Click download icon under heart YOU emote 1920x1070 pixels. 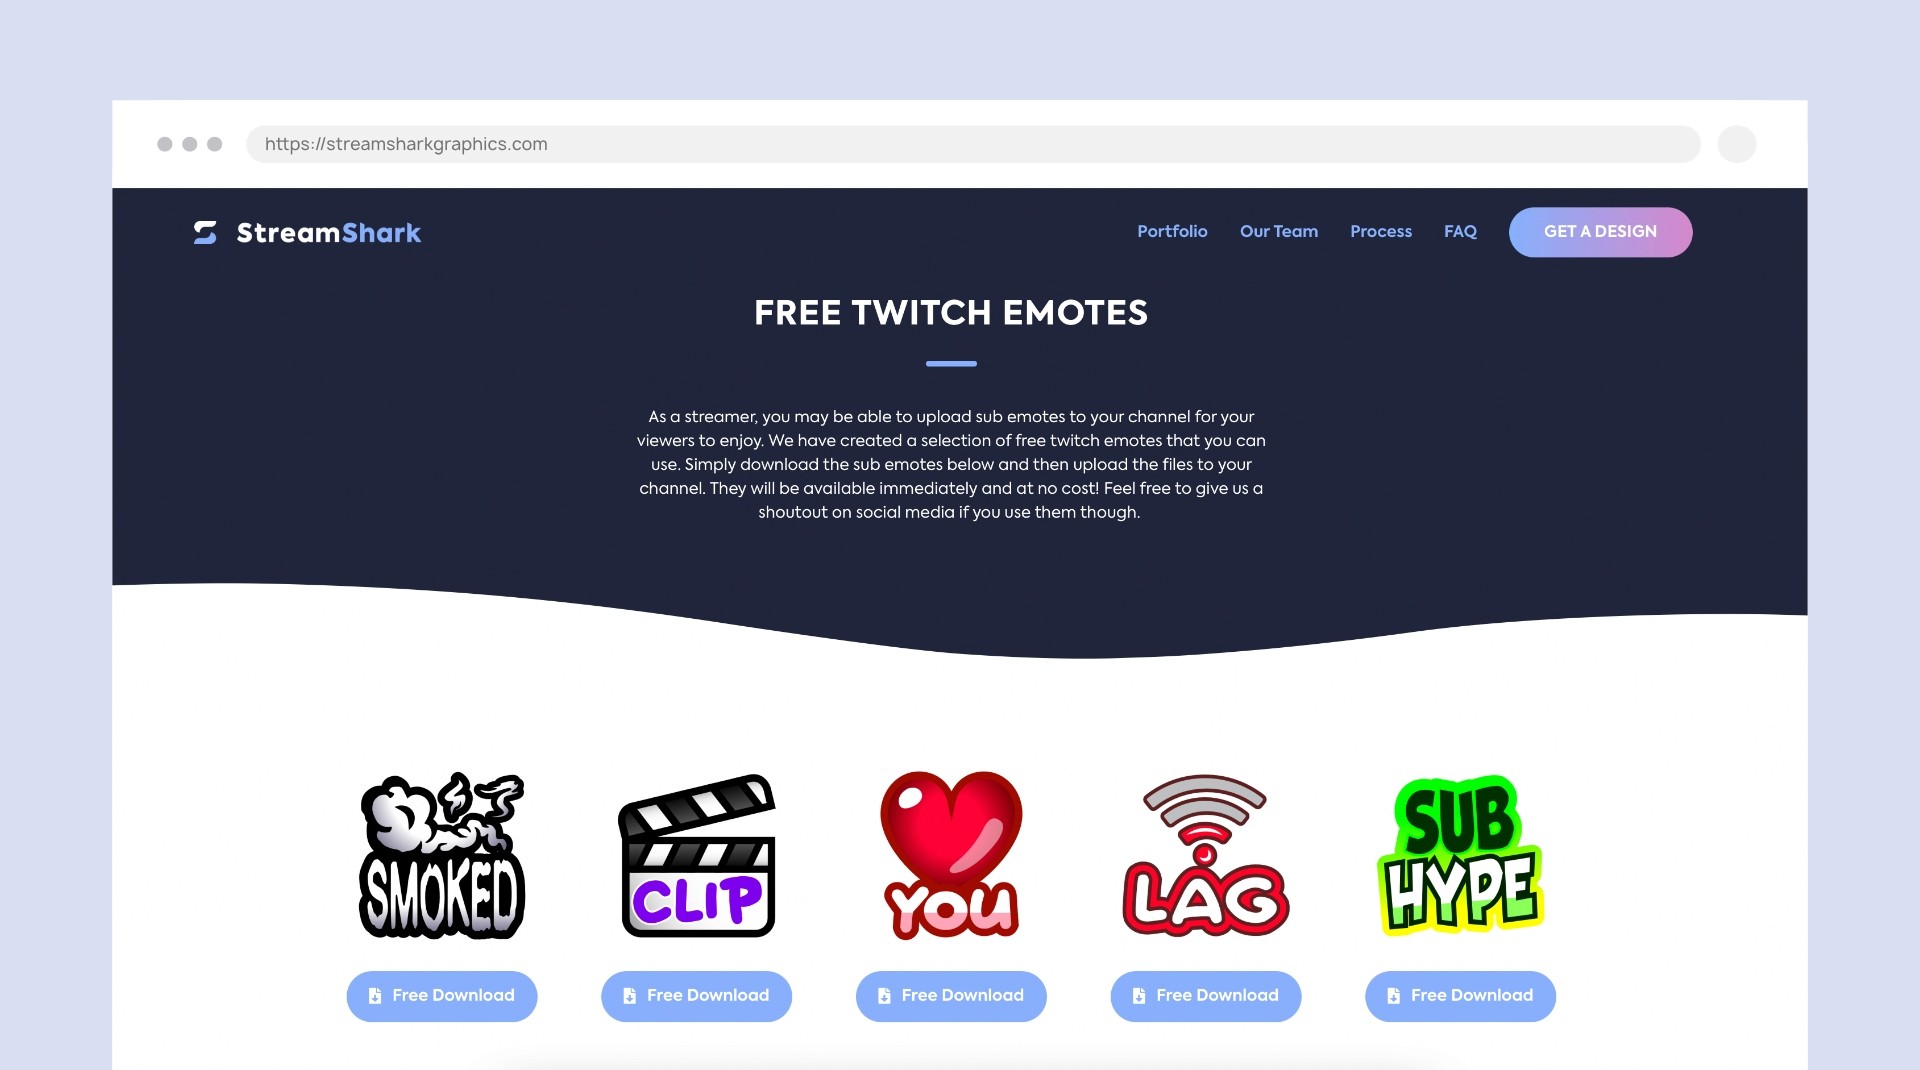(x=884, y=996)
